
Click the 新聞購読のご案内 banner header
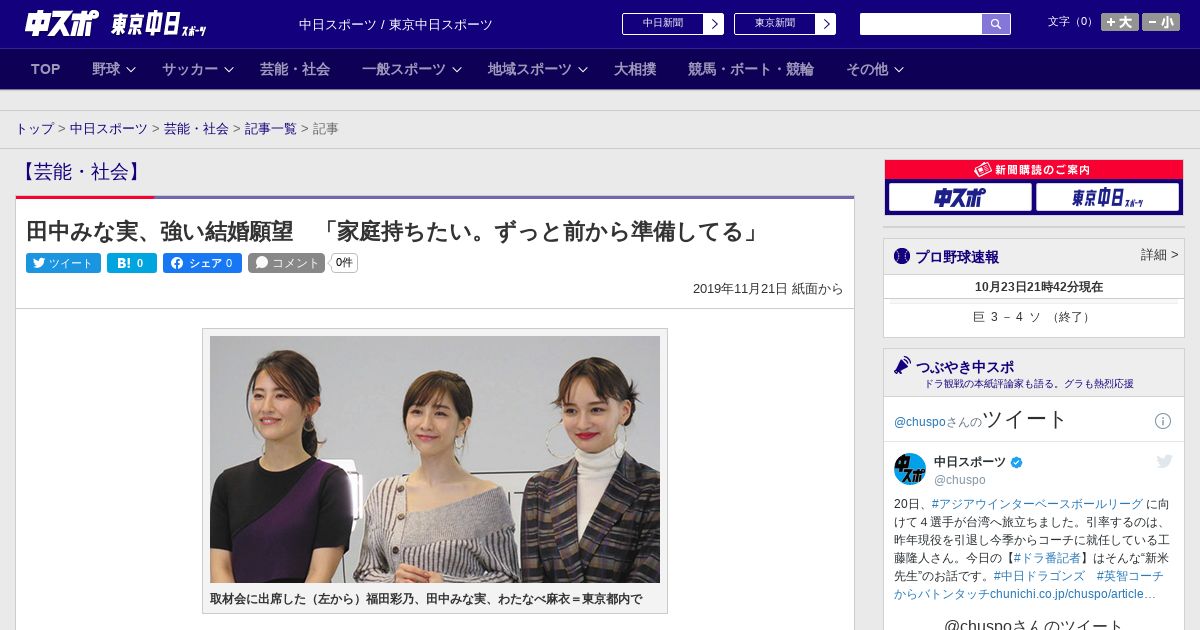[1034, 170]
